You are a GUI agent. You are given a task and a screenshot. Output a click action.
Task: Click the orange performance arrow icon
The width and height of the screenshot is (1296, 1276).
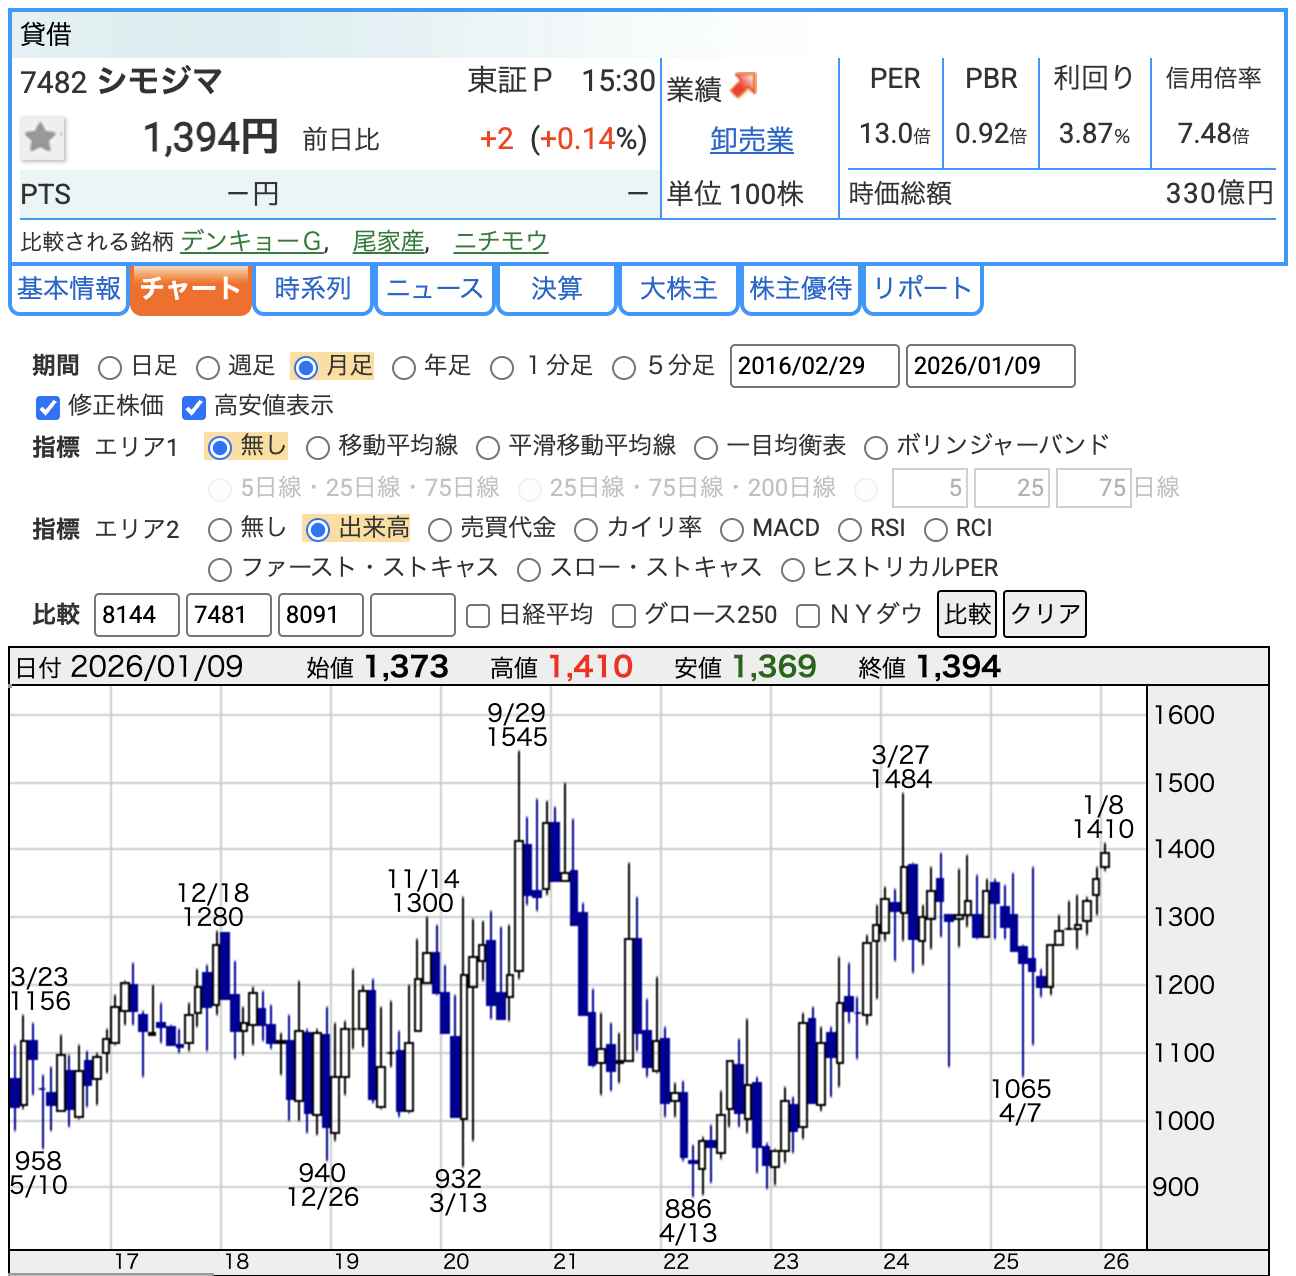[x=743, y=86]
